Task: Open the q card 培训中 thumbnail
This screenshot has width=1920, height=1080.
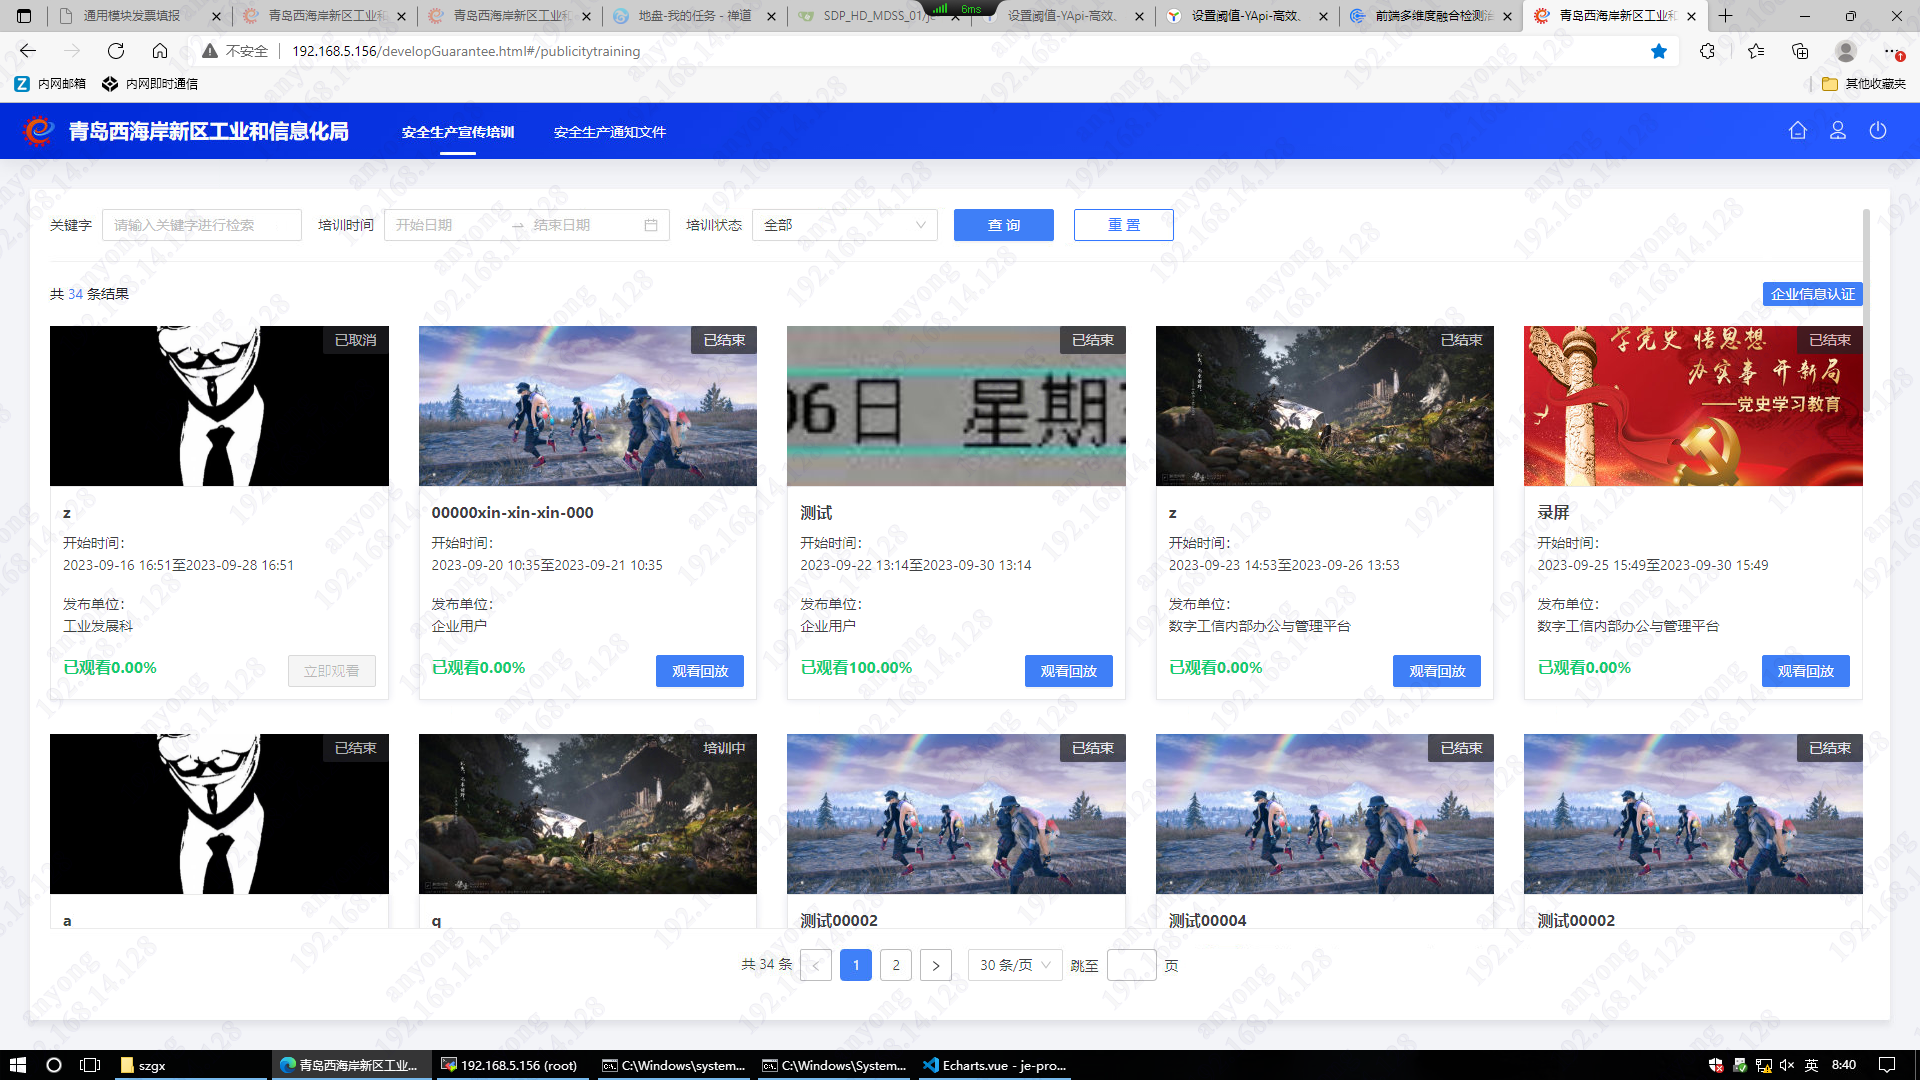Action: pos(588,814)
